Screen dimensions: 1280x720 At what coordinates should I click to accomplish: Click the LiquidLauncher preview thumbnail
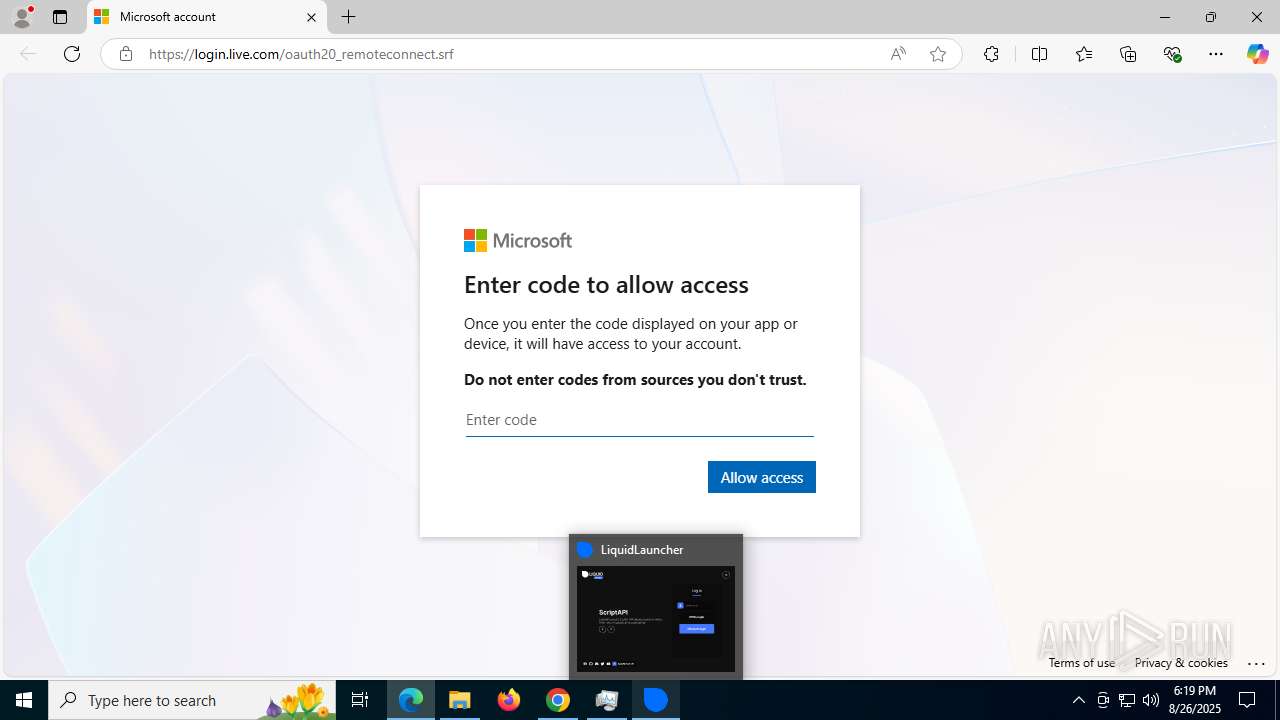[x=656, y=619]
